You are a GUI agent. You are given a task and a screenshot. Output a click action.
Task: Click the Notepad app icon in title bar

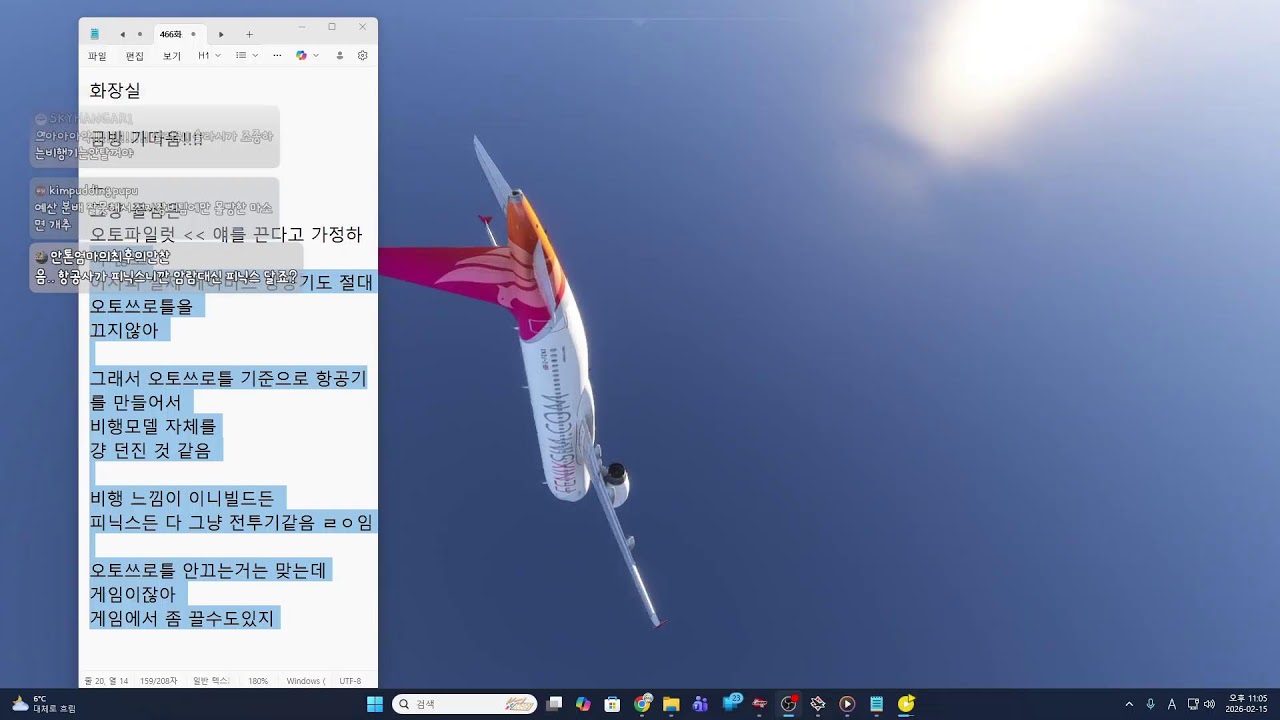click(x=94, y=34)
